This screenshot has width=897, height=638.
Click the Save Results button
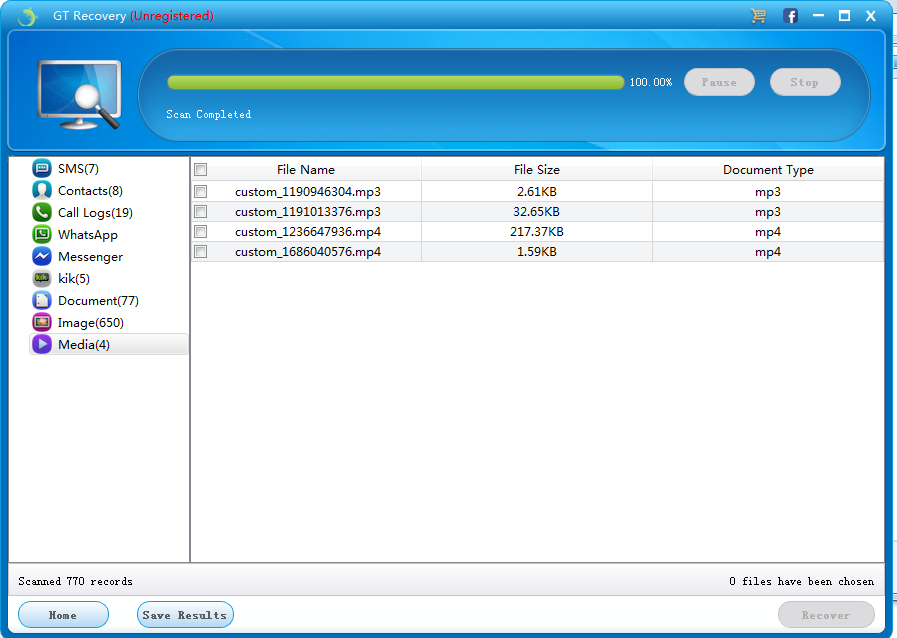[x=185, y=615]
